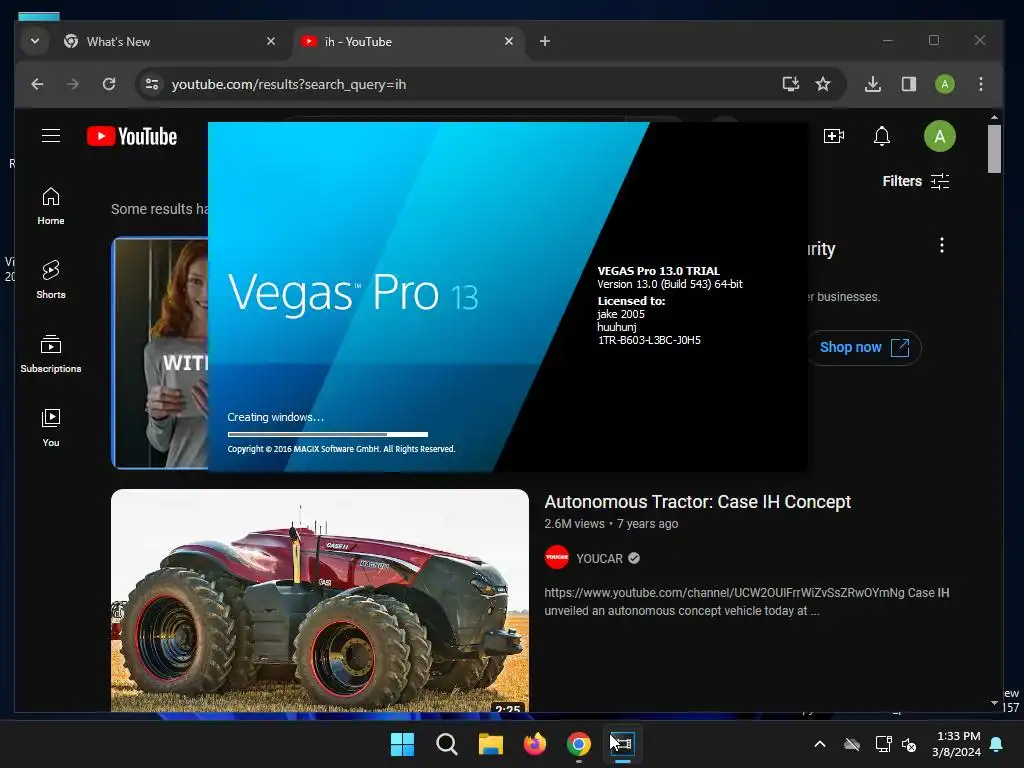The image size is (1024, 768).
Task: Bookmark this page with star icon
Action: pyautogui.click(x=823, y=84)
